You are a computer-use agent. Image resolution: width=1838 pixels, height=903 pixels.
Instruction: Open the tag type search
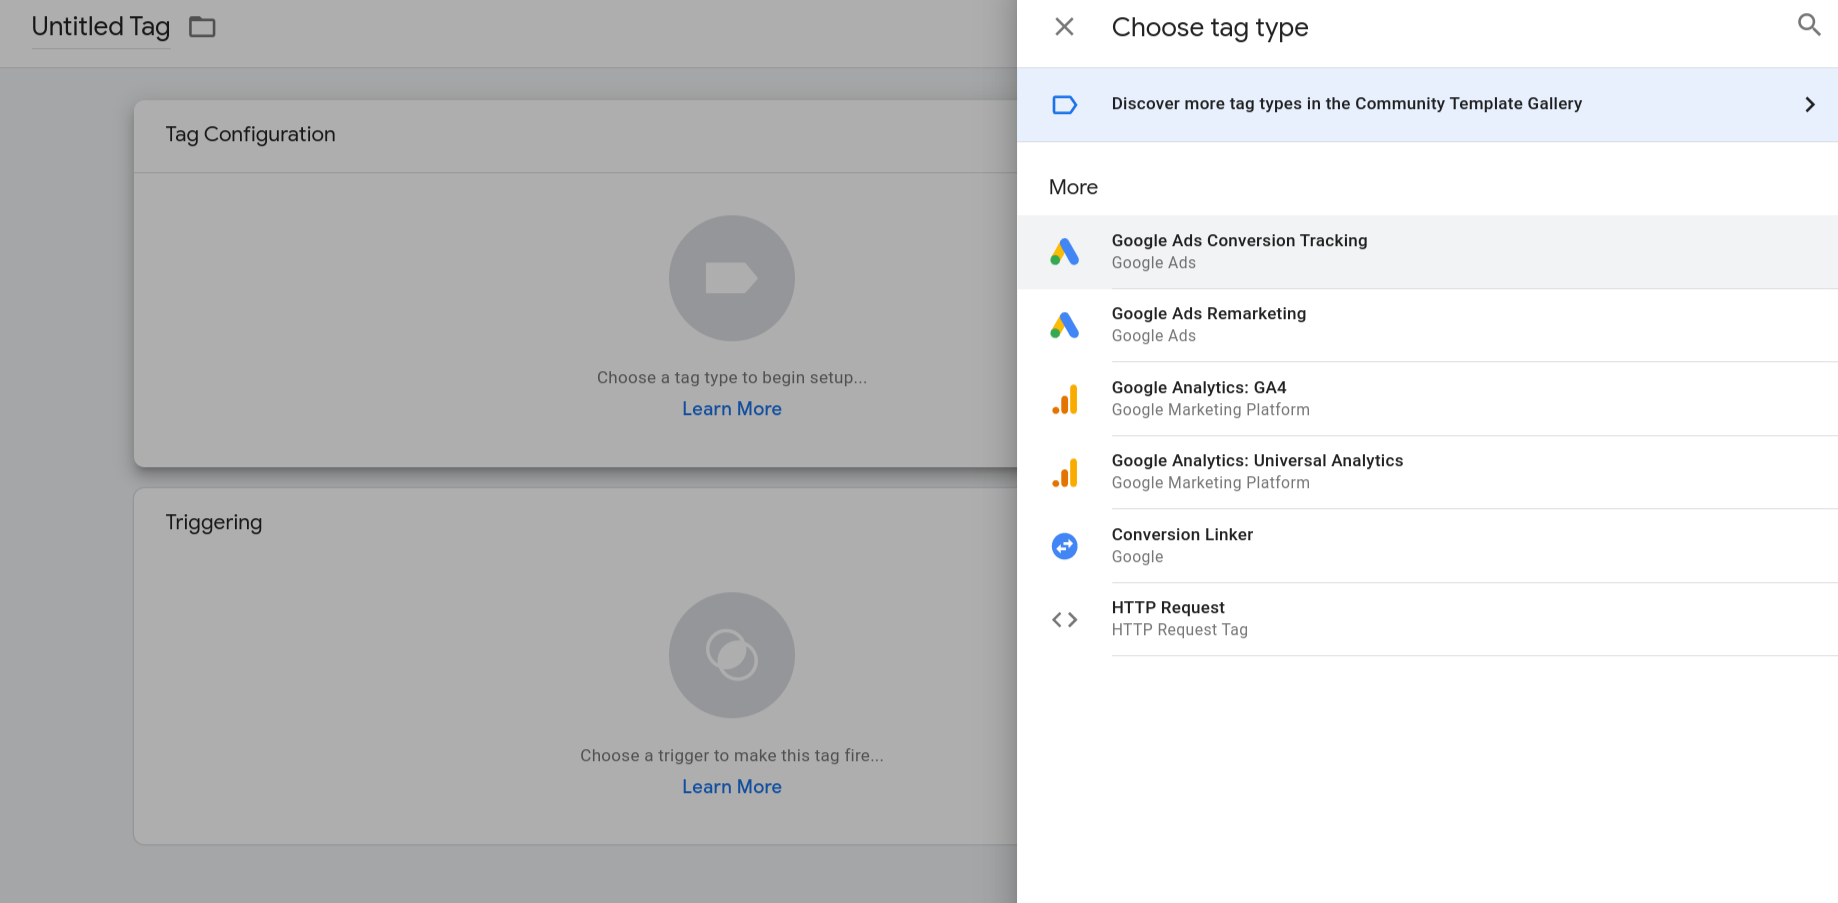pos(1808,25)
